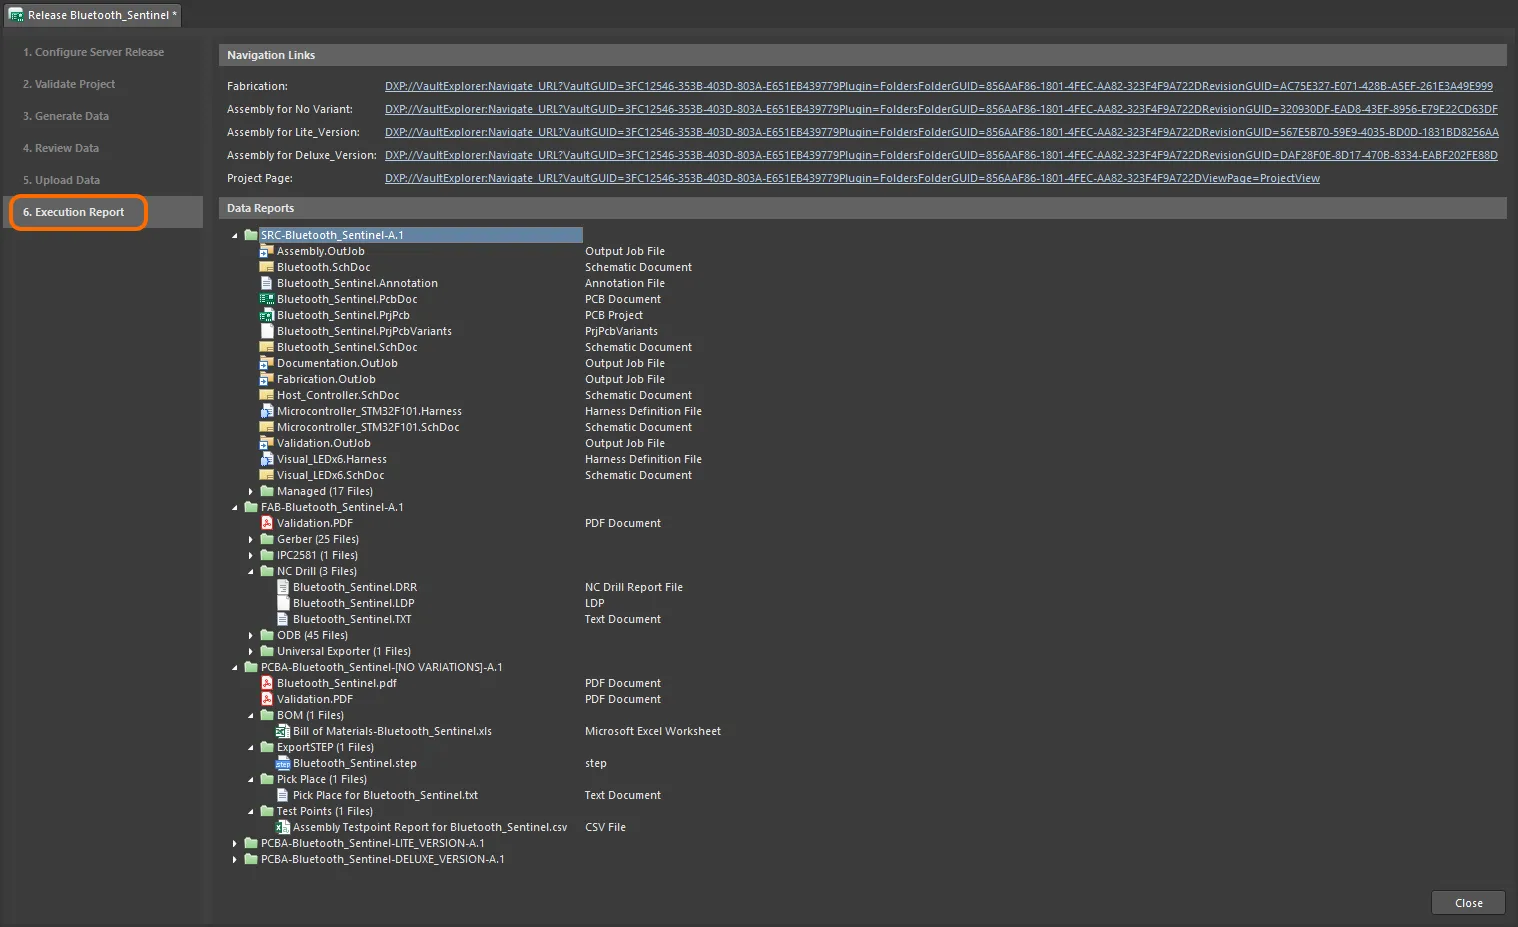Click the Documentation.OutJob file icon
The width and height of the screenshot is (1518, 927).
point(266,363)
